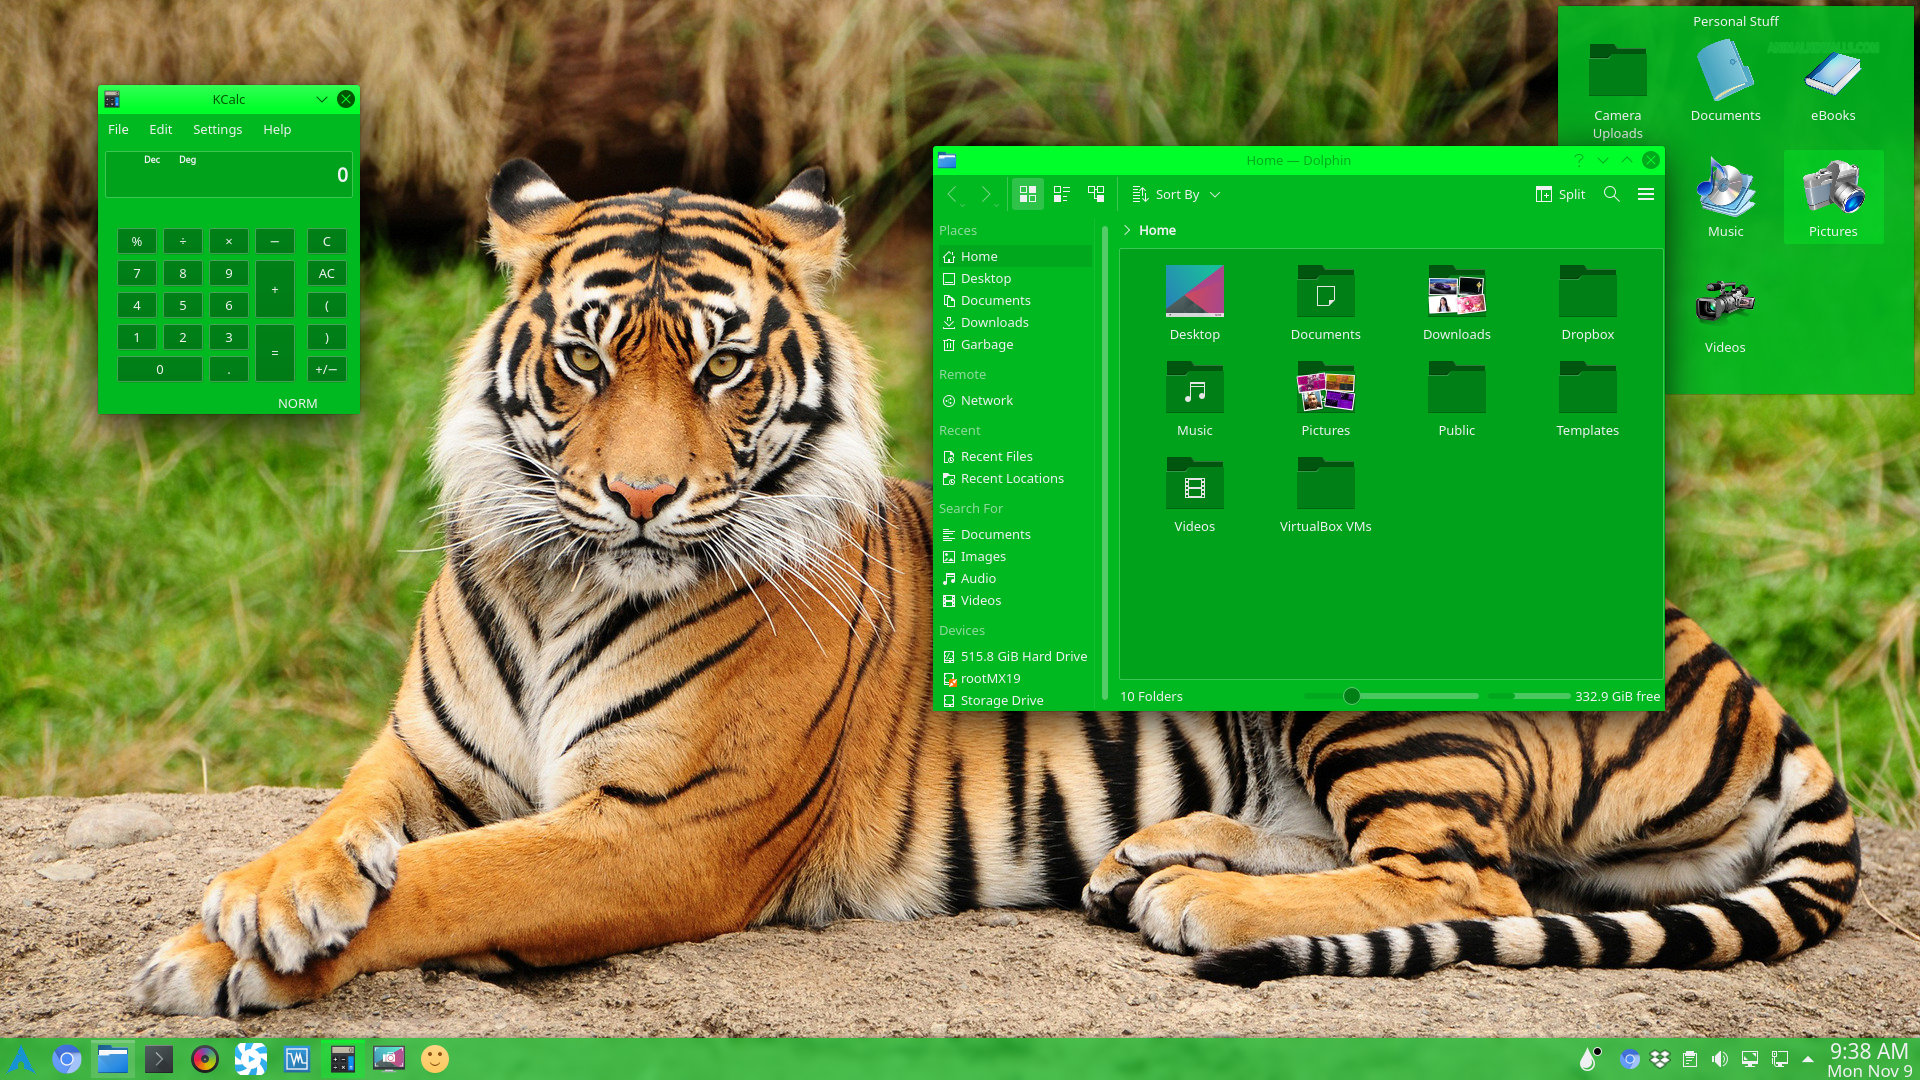Open Network under Remote
Viewport: 1920px width, 1080px height.
(1015, 401)
